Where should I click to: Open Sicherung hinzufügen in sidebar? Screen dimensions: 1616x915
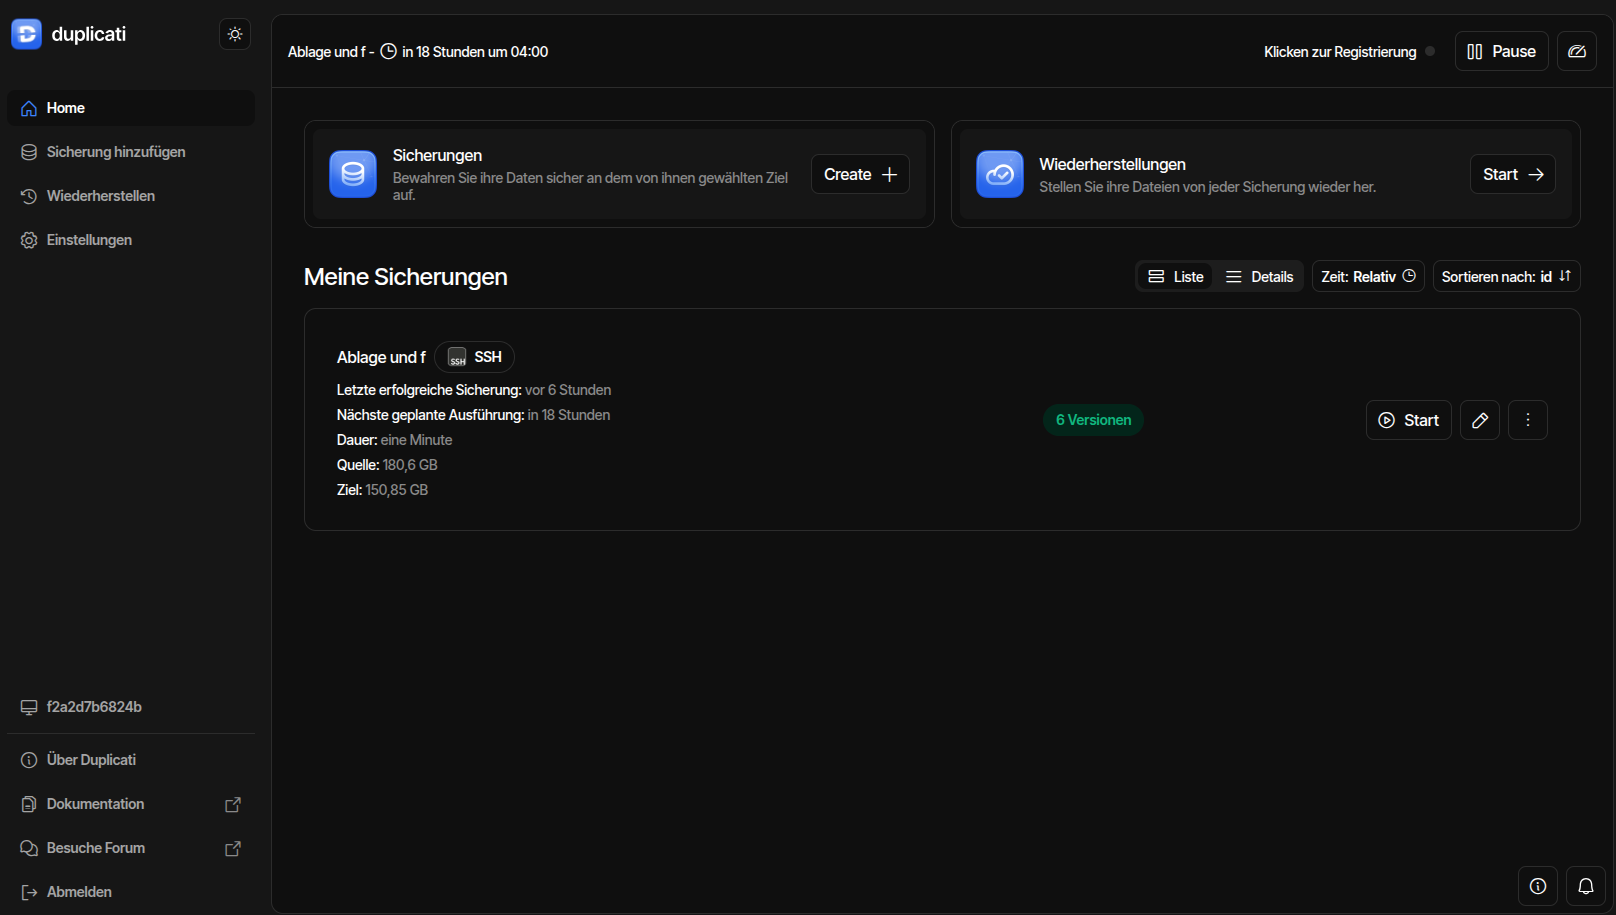click(131, 152)
